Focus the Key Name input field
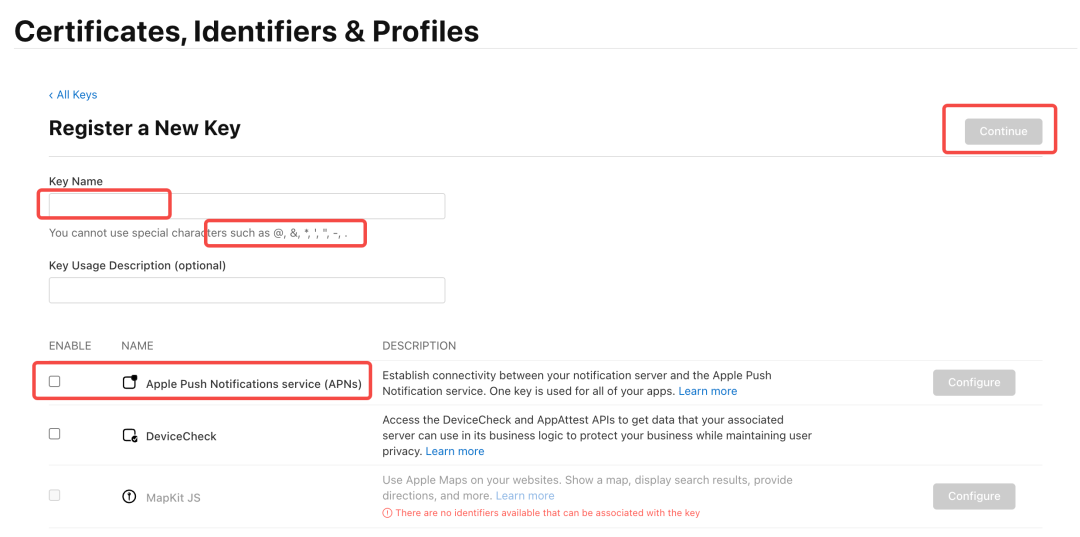This screenshot has height=537, width=1080. pyautogui.click(x=247, y=206)
